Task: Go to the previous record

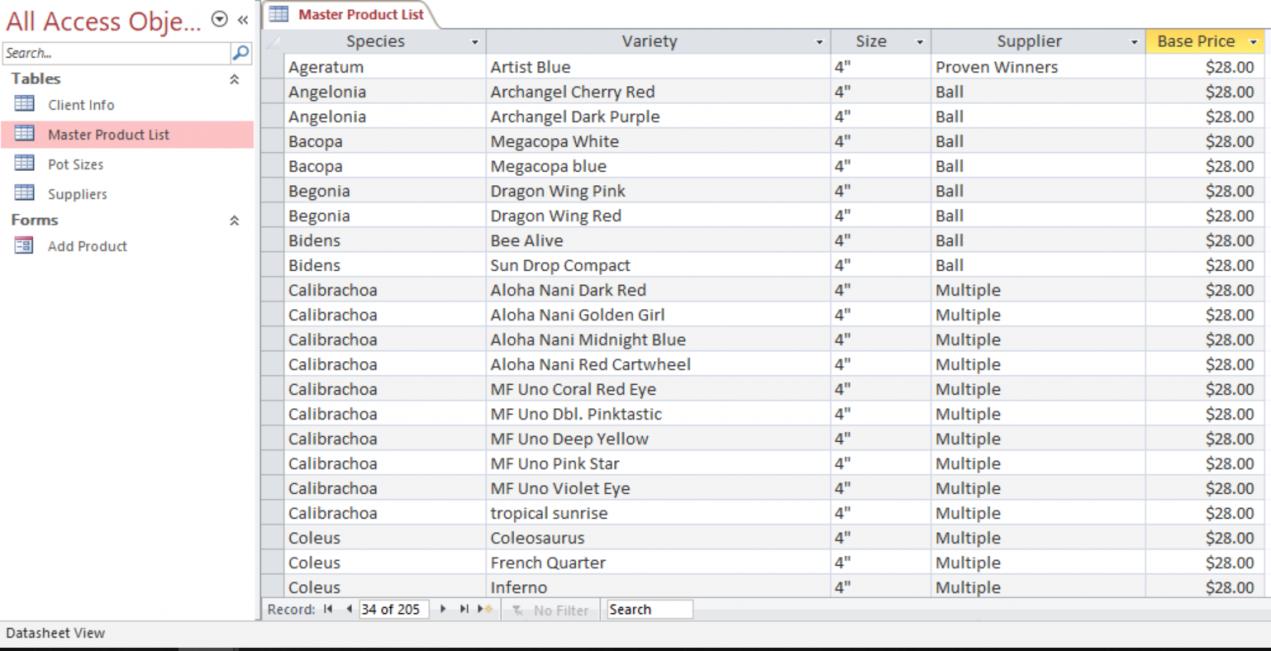Action: click(x=349, y=609)
